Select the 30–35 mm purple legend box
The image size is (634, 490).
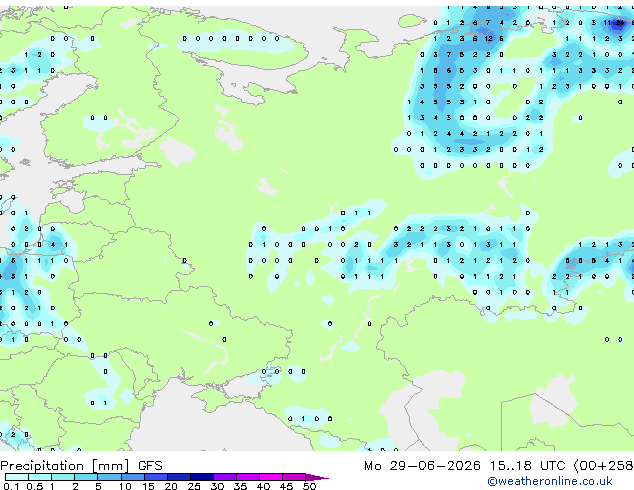click(225, 477)
